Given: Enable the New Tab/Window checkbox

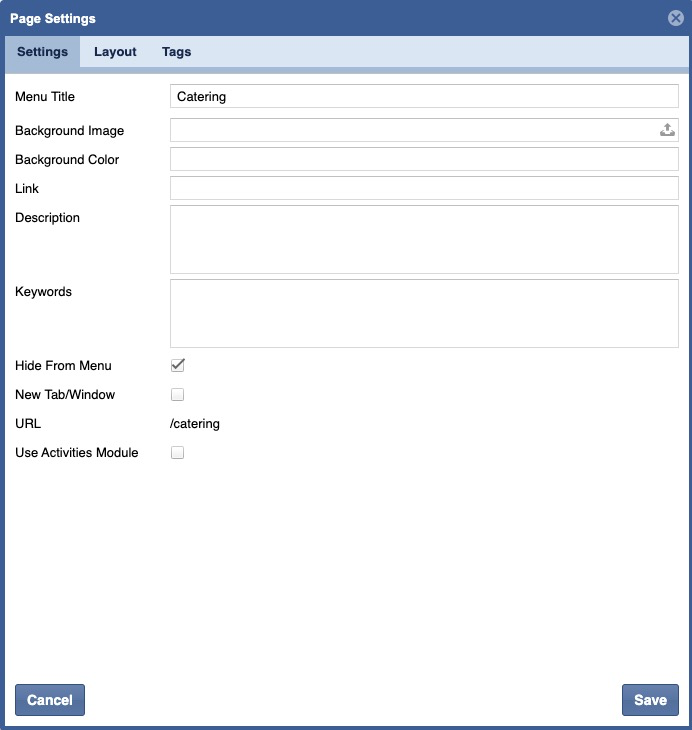Looking at the screenshot, I should pos(178,395).
